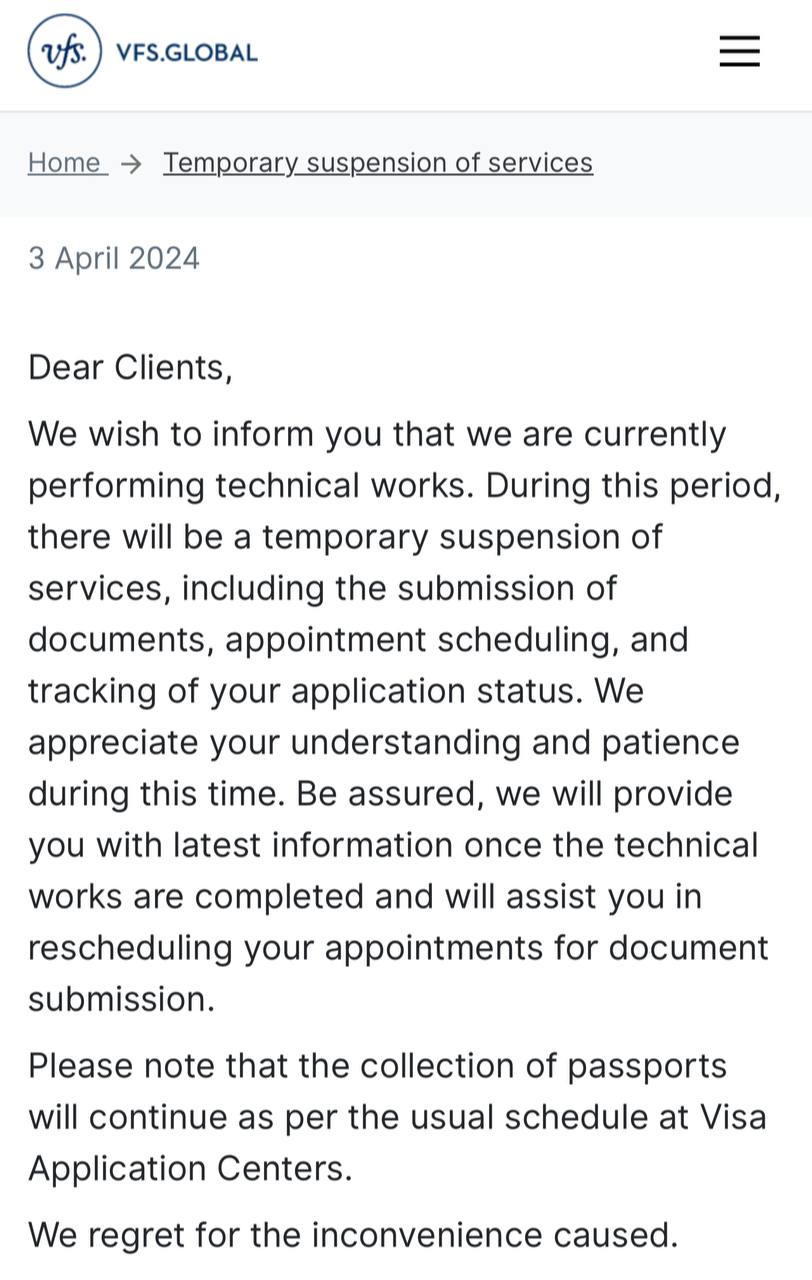
Task: Open the Temporary suspension of services breadcrumb
Action: [x=378, y=162]
